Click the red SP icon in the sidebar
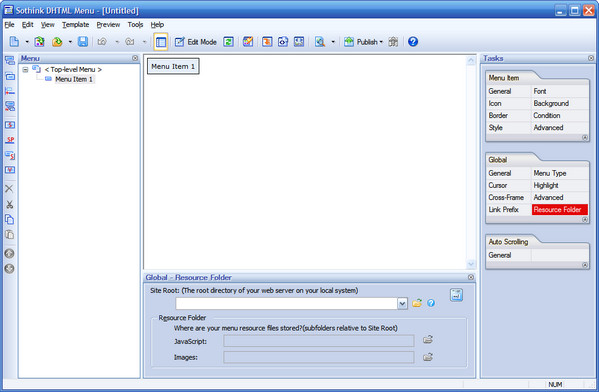Image resolution: width=599 pixels, height=392 pixels. coord(10,140)
